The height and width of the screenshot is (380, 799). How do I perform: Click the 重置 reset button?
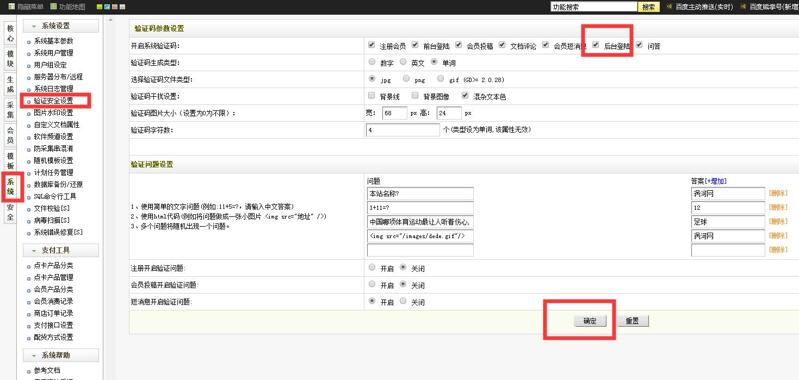coord(632,321)
